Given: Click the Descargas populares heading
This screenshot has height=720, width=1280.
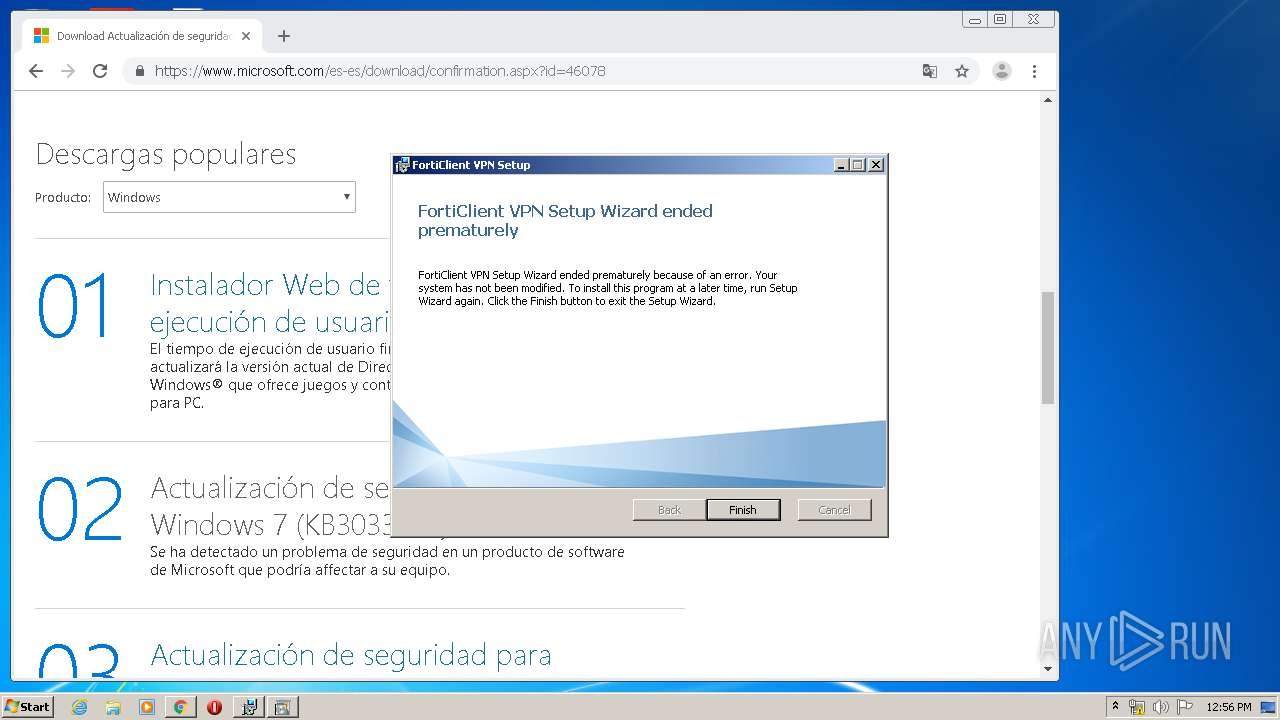Looking at the screenshot, I should (x=166, y=154).
